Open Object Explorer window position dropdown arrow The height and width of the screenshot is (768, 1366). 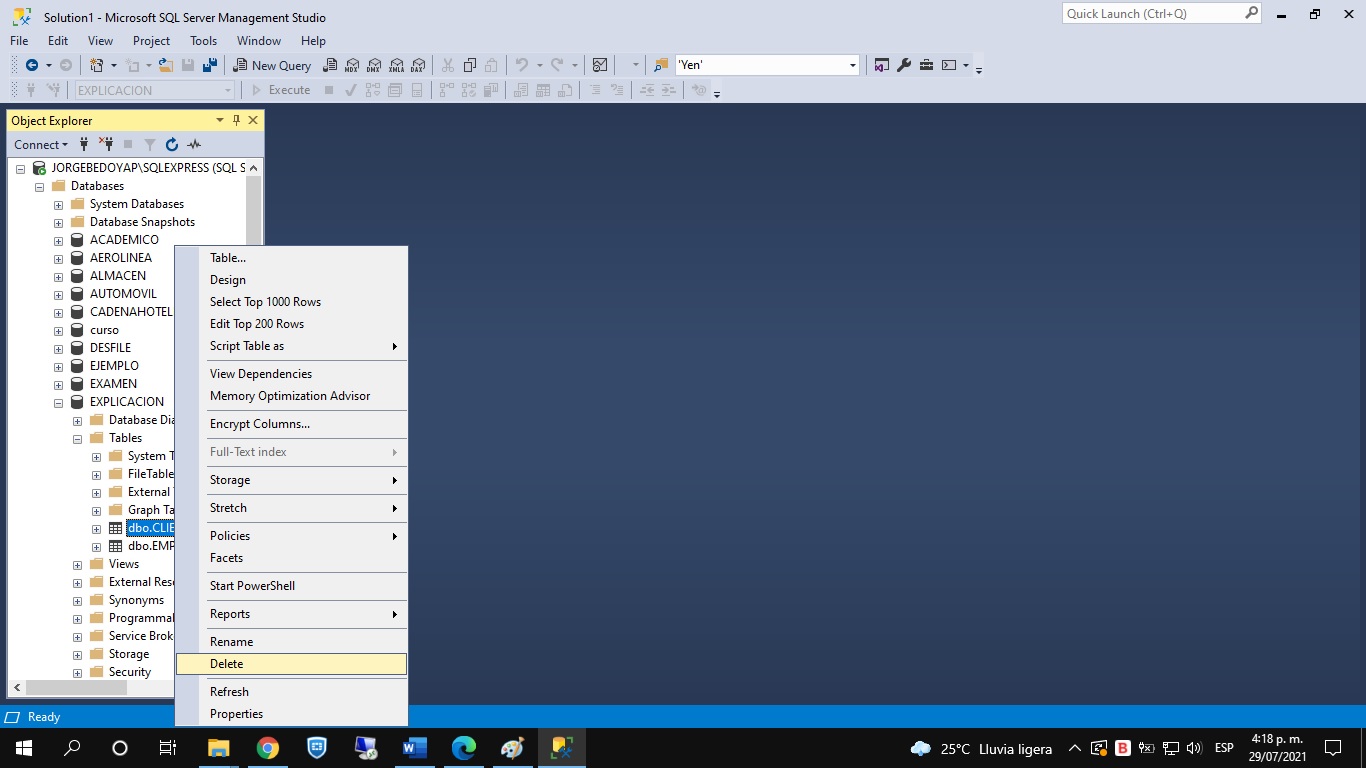coord(220,120)
